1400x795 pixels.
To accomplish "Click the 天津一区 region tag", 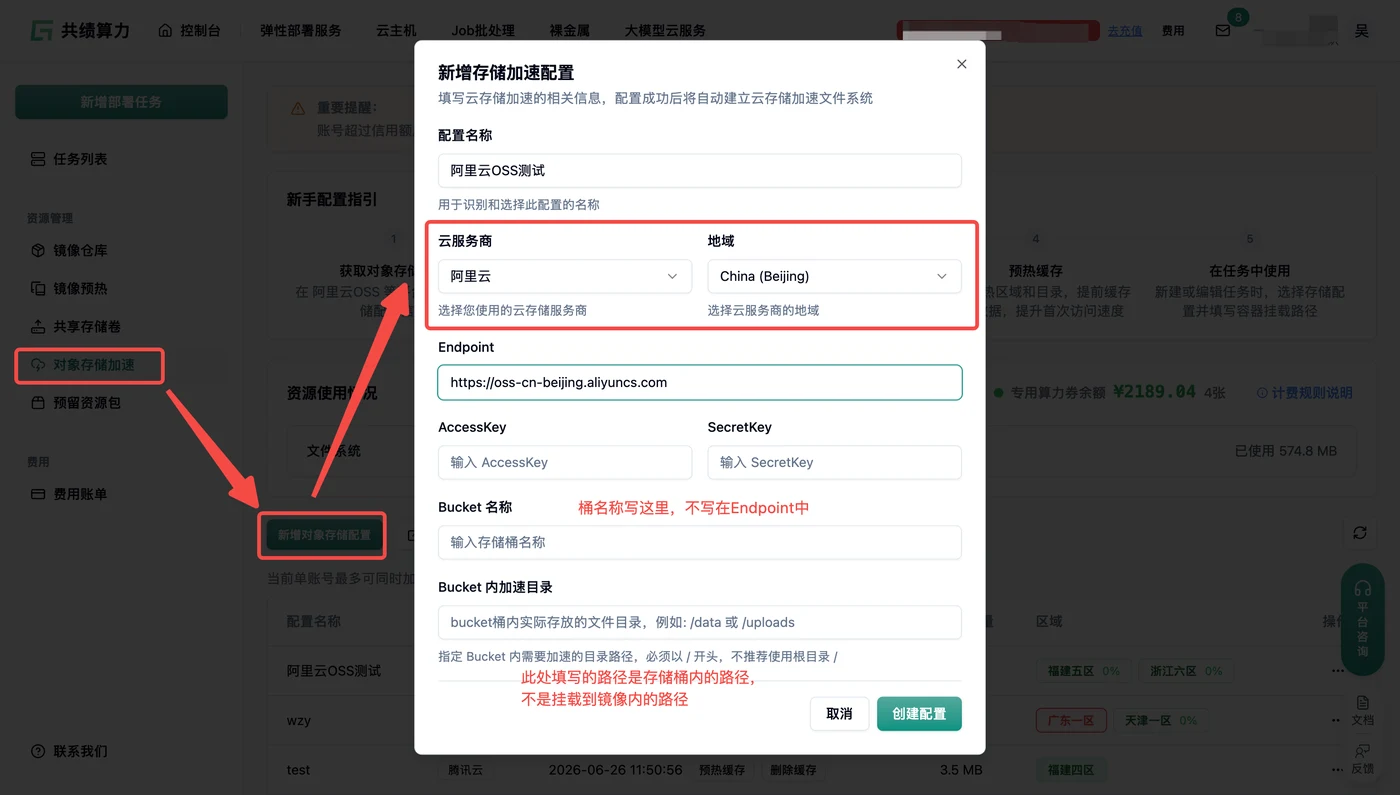I will point(1160,721).
